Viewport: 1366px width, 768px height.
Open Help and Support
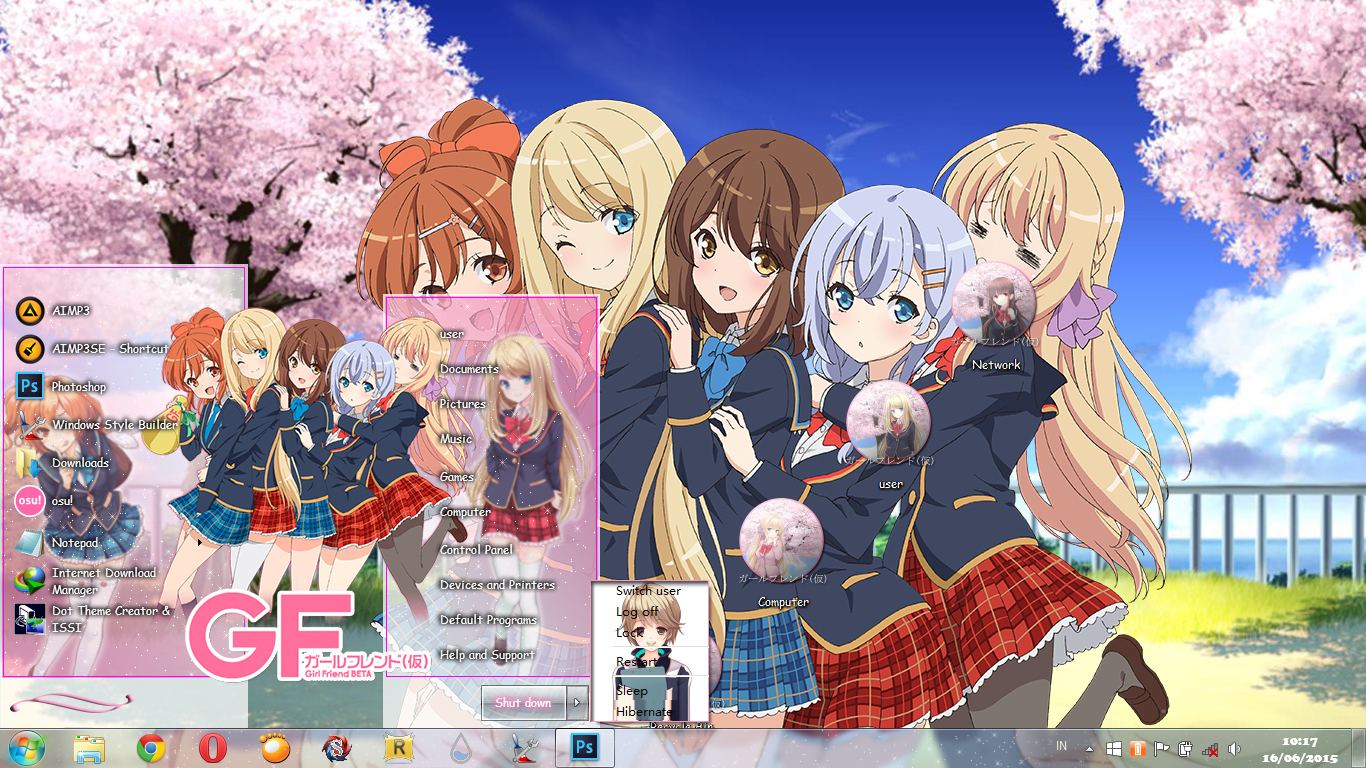pos(487,655)
